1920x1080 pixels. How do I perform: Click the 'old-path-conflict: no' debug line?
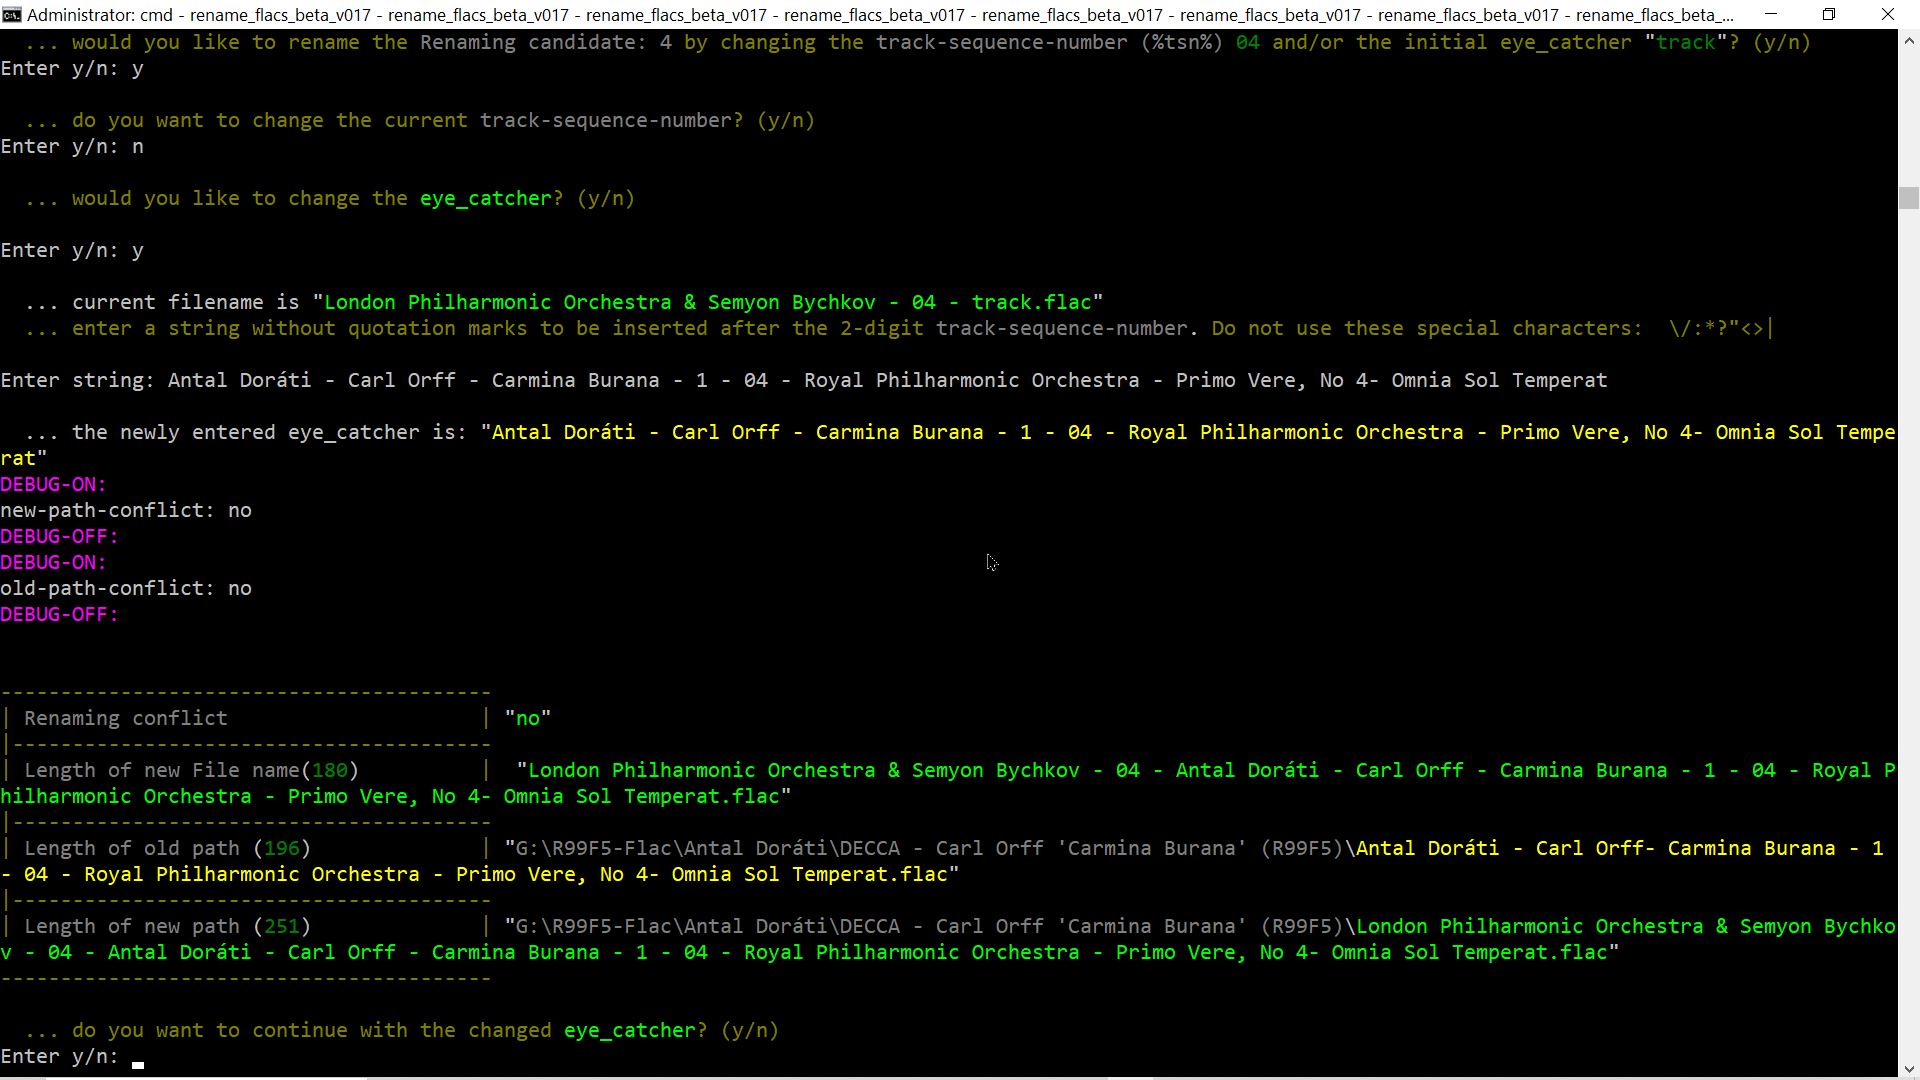tap(126, 589)
